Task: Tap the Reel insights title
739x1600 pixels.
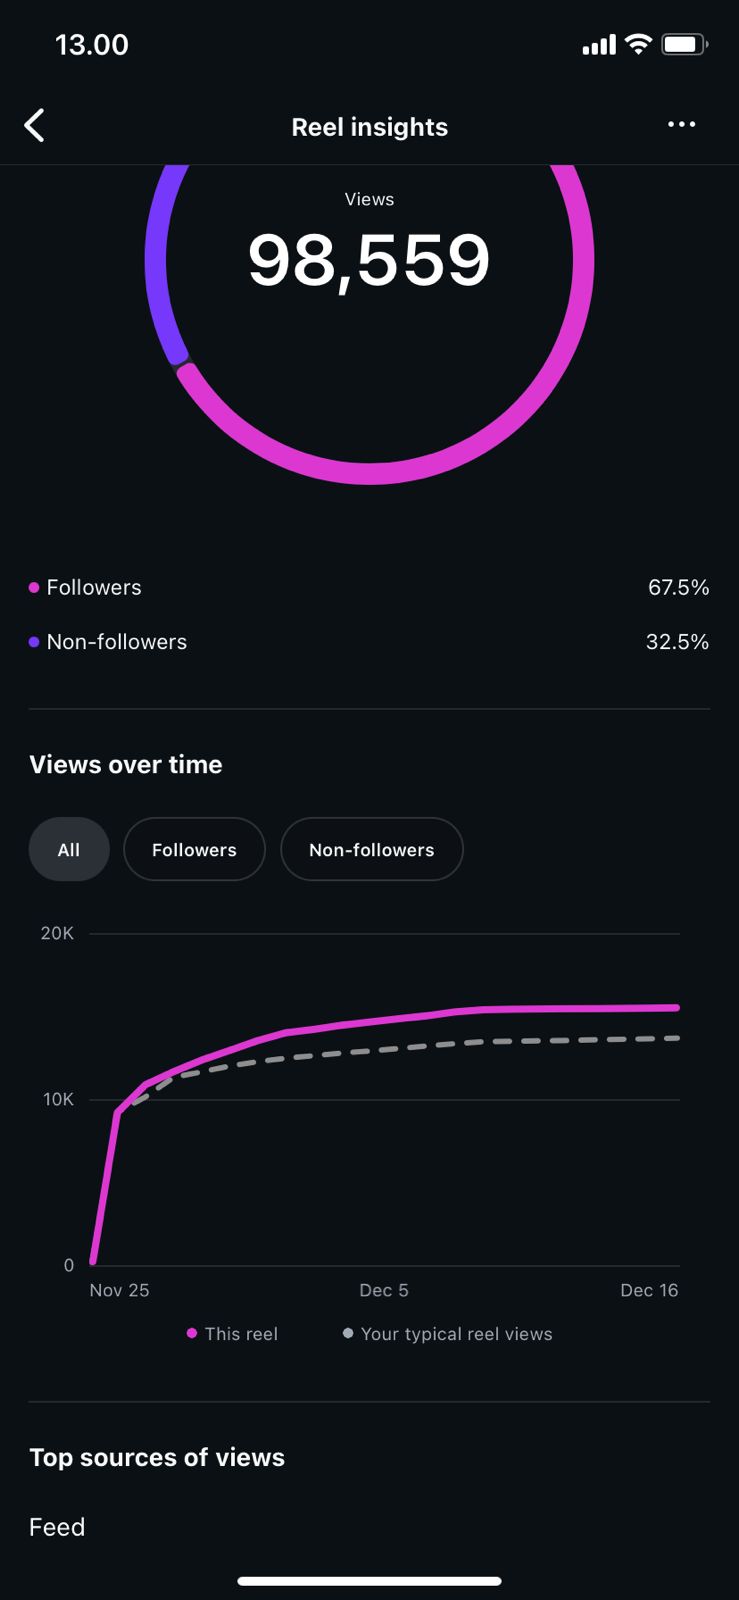Action: tap(369, 127)
